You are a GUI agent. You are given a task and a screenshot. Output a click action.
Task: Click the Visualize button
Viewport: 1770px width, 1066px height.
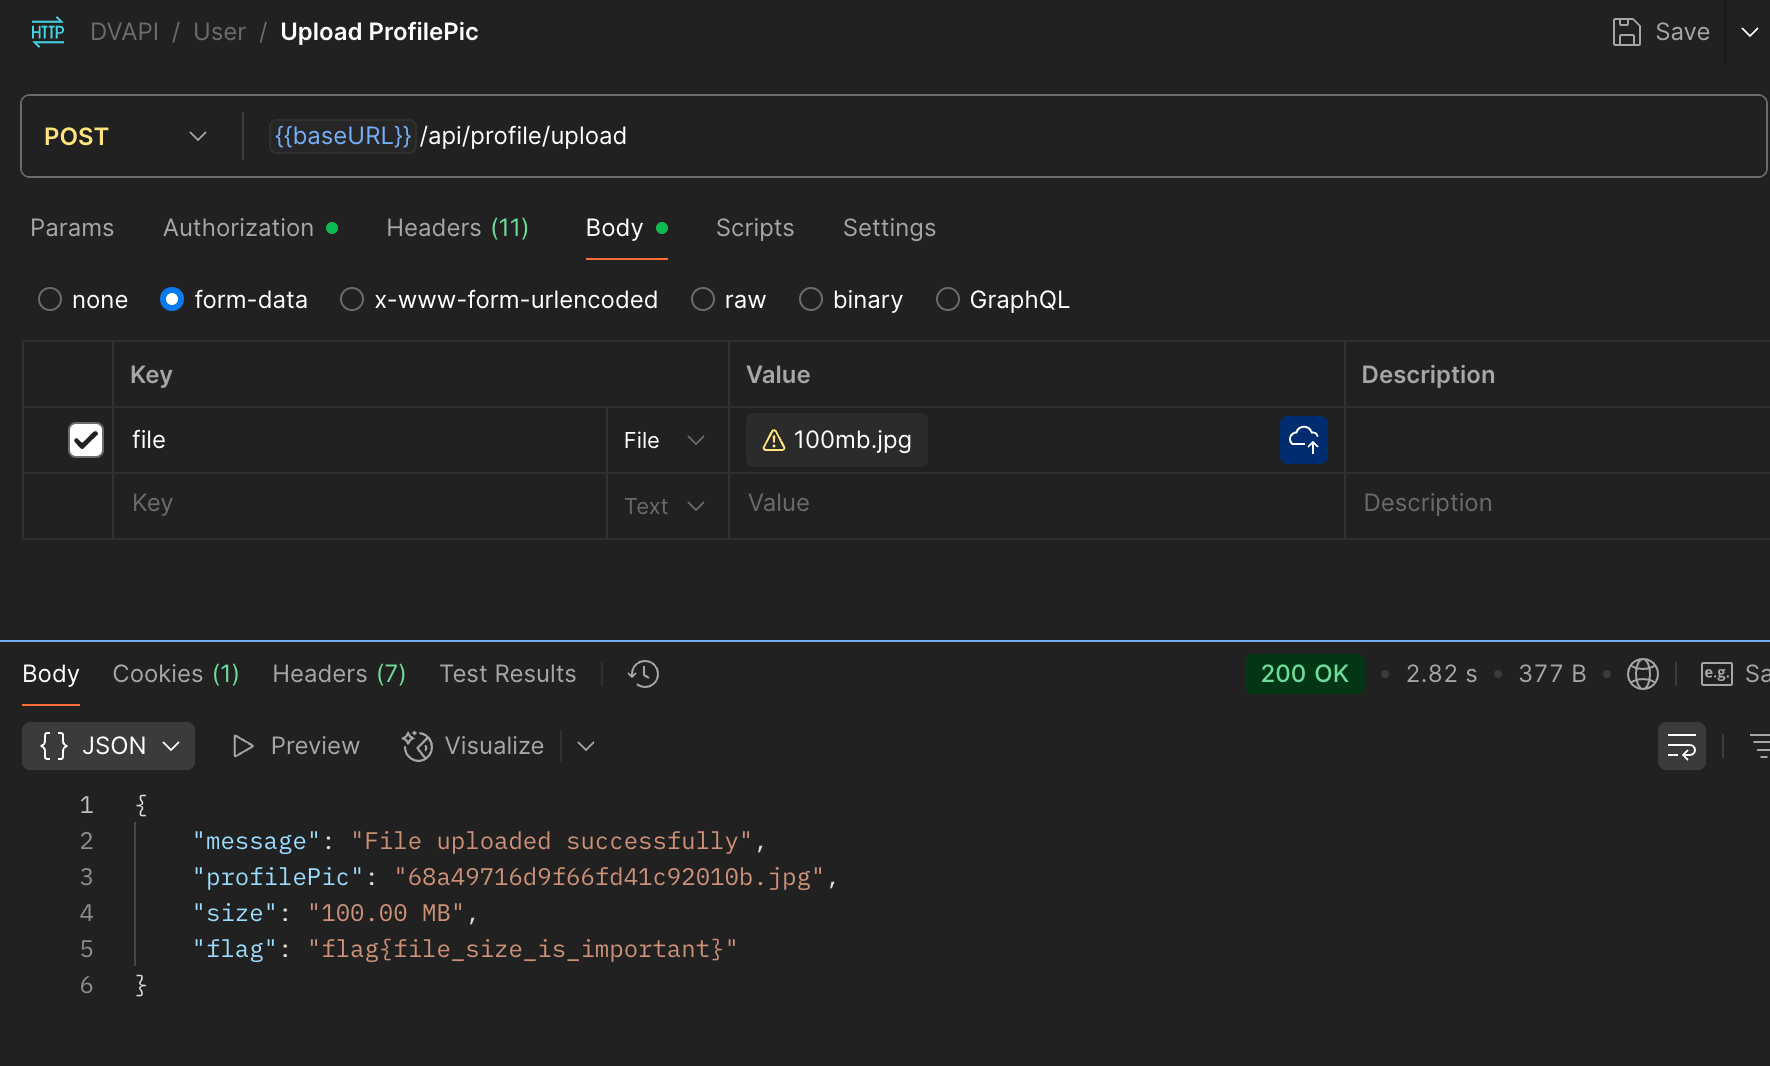coord(473,746)
